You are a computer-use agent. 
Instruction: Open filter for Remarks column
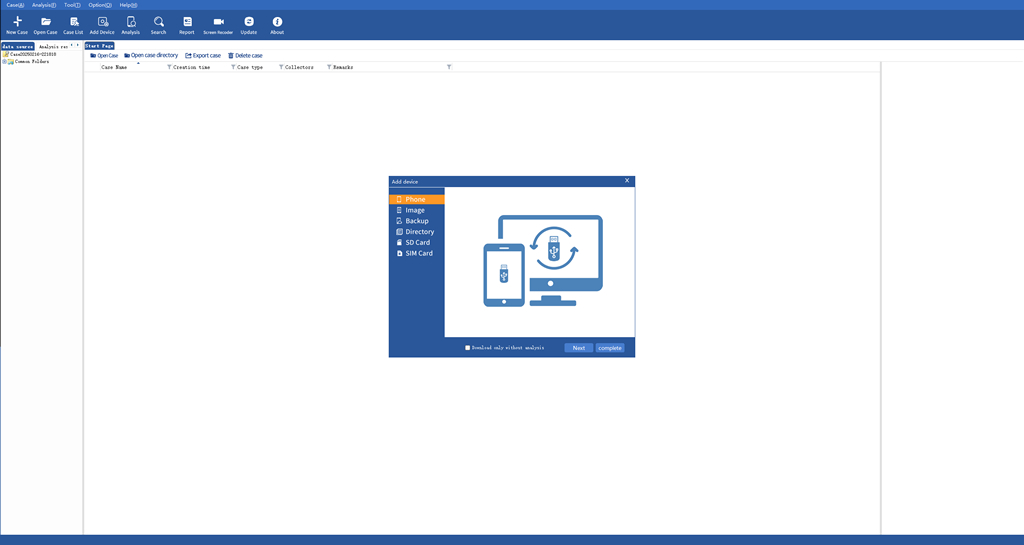pos(329,67)
